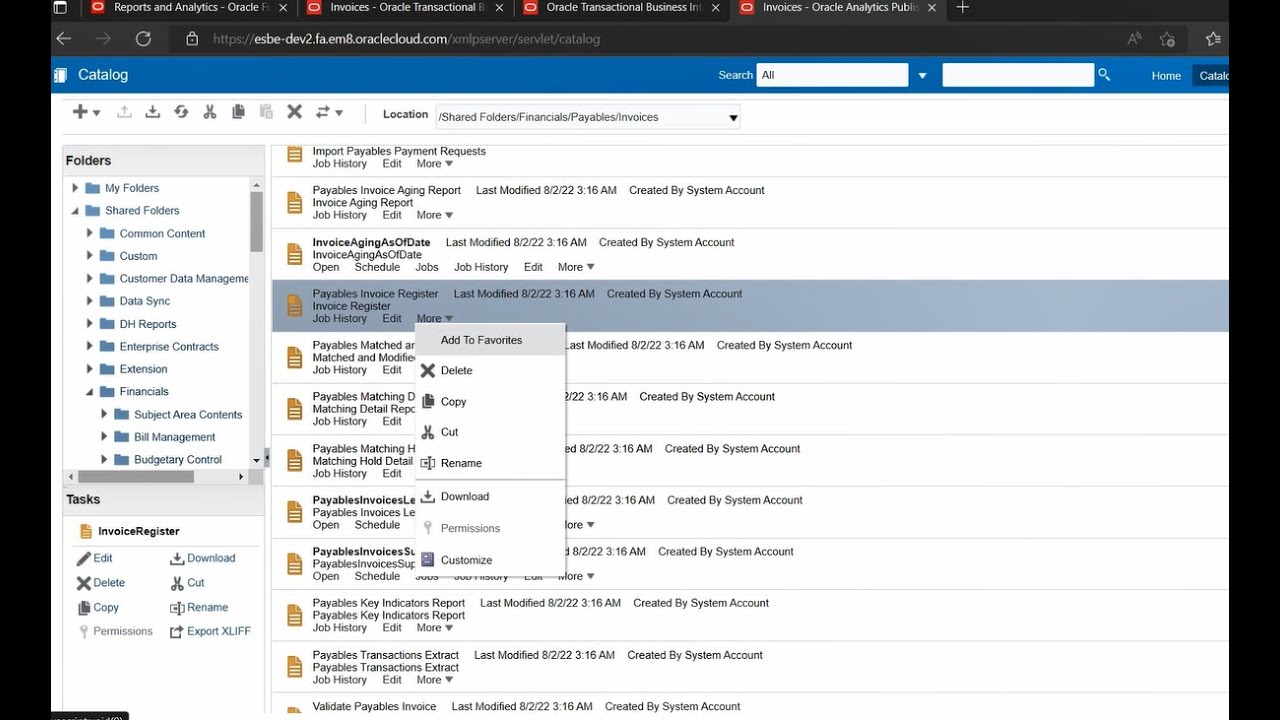Select Budgetary Control folder

[x=178, y=460]
